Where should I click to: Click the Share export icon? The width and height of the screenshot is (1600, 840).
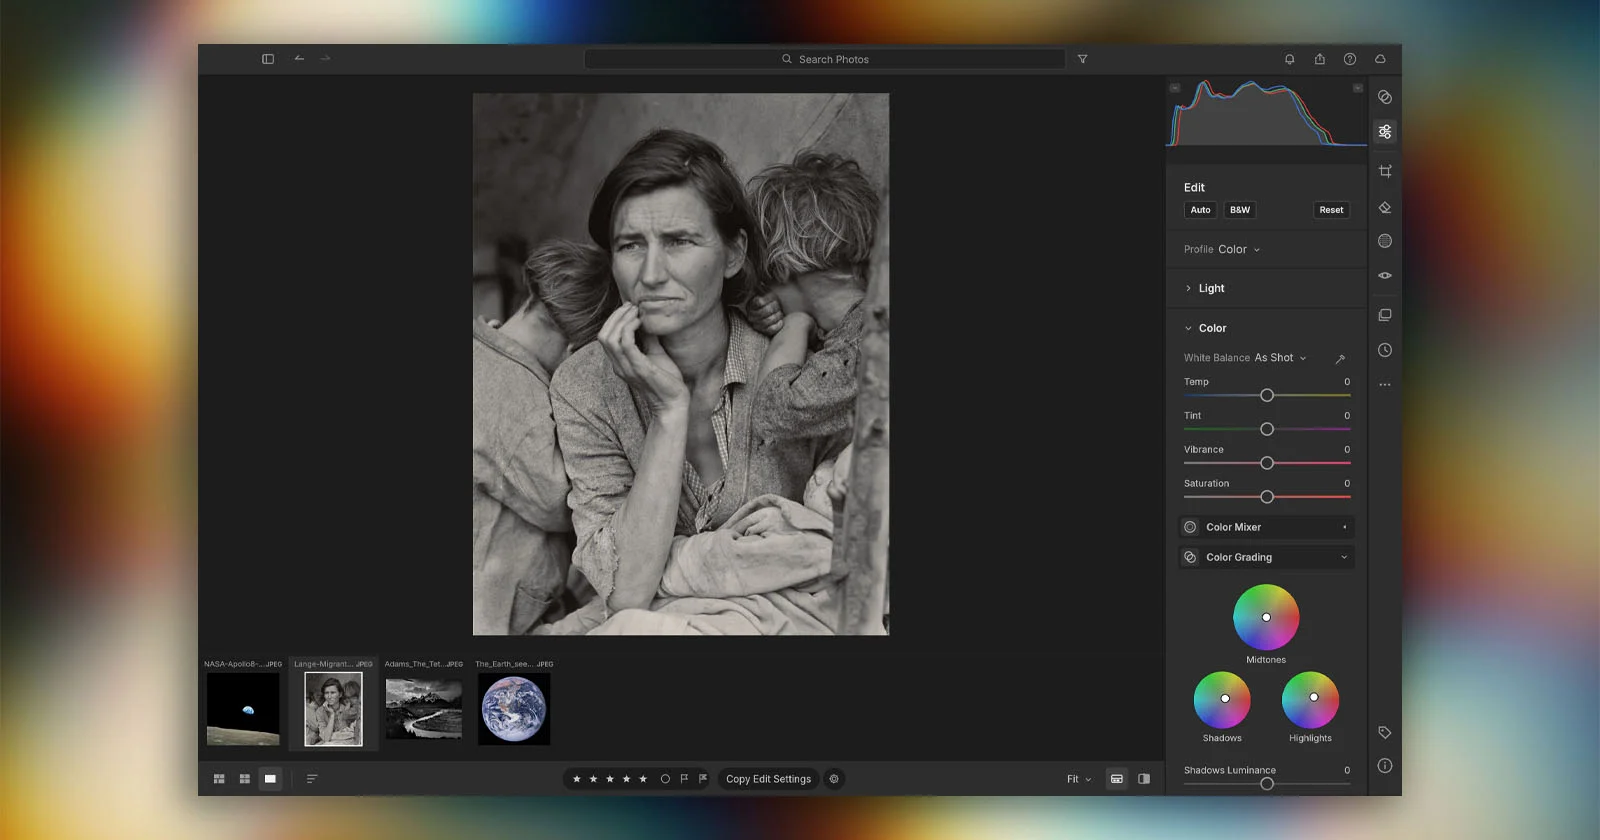coord(1320,59)
